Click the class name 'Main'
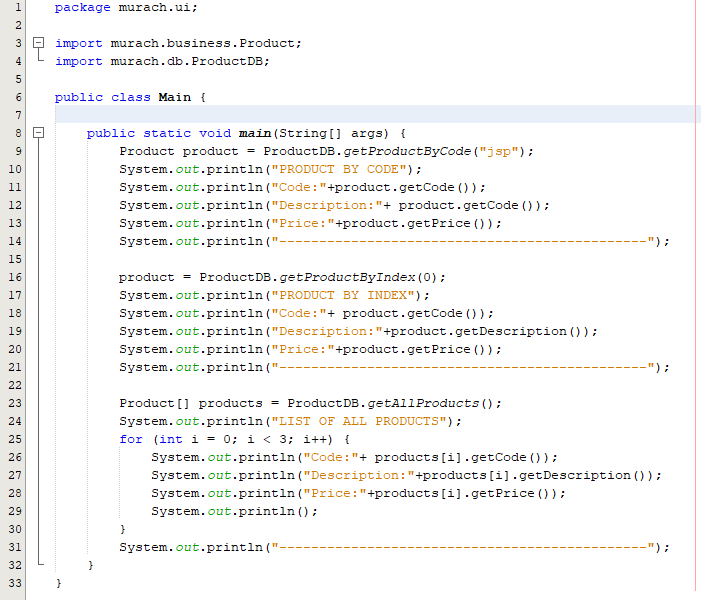This screenshot has height=600, width=701. tap(174, 97)
